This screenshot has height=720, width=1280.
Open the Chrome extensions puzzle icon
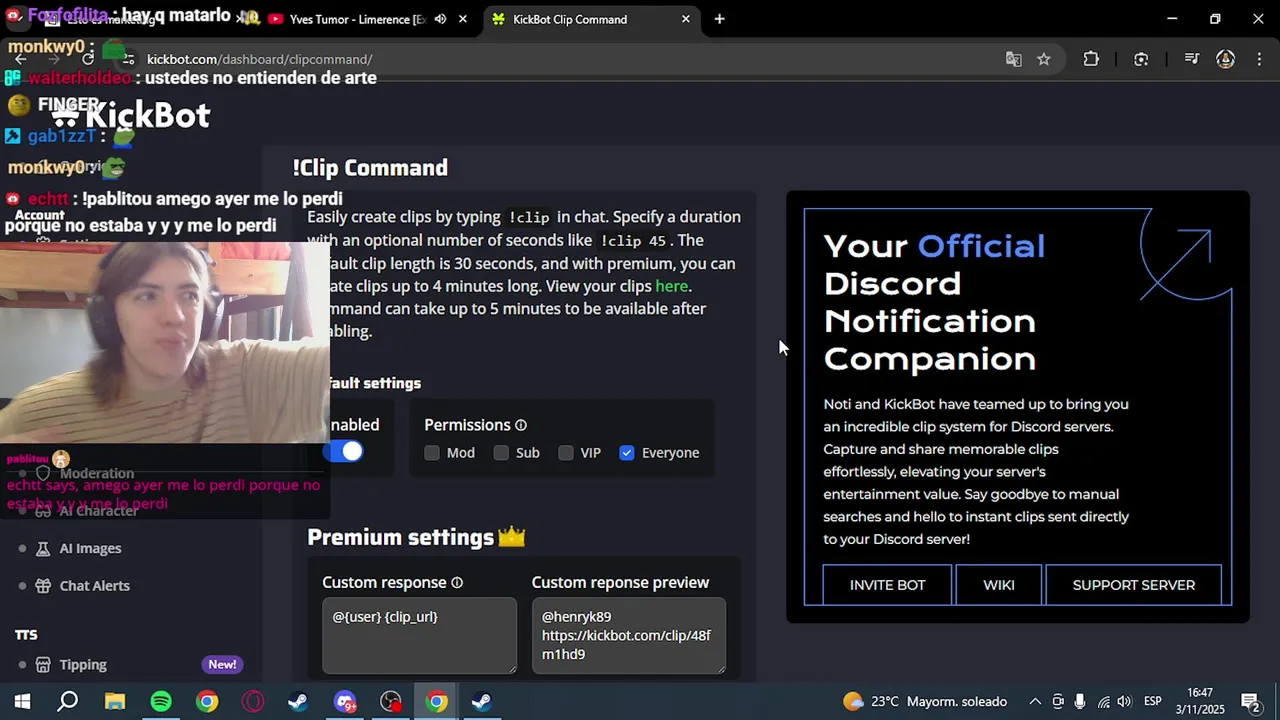tap(1091, 59)
